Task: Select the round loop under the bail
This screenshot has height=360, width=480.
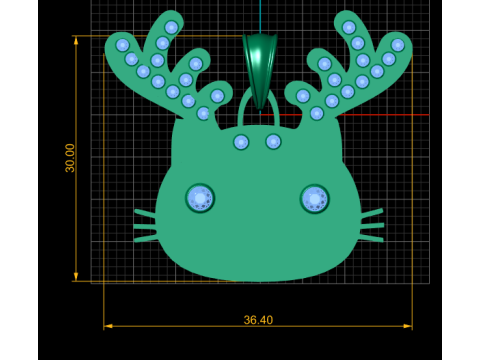Action: coord(259,108)
